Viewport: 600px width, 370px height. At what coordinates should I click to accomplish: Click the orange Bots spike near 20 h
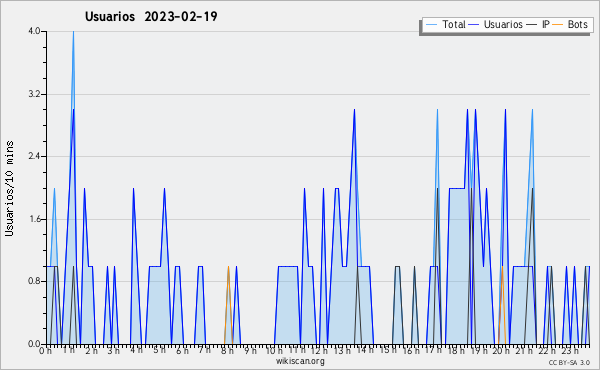[x=502, y=305]
